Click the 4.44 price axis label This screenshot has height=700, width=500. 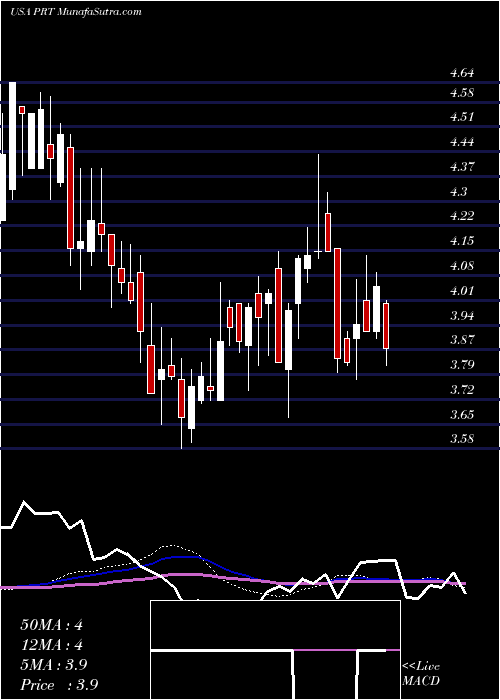tap(461, 142)
